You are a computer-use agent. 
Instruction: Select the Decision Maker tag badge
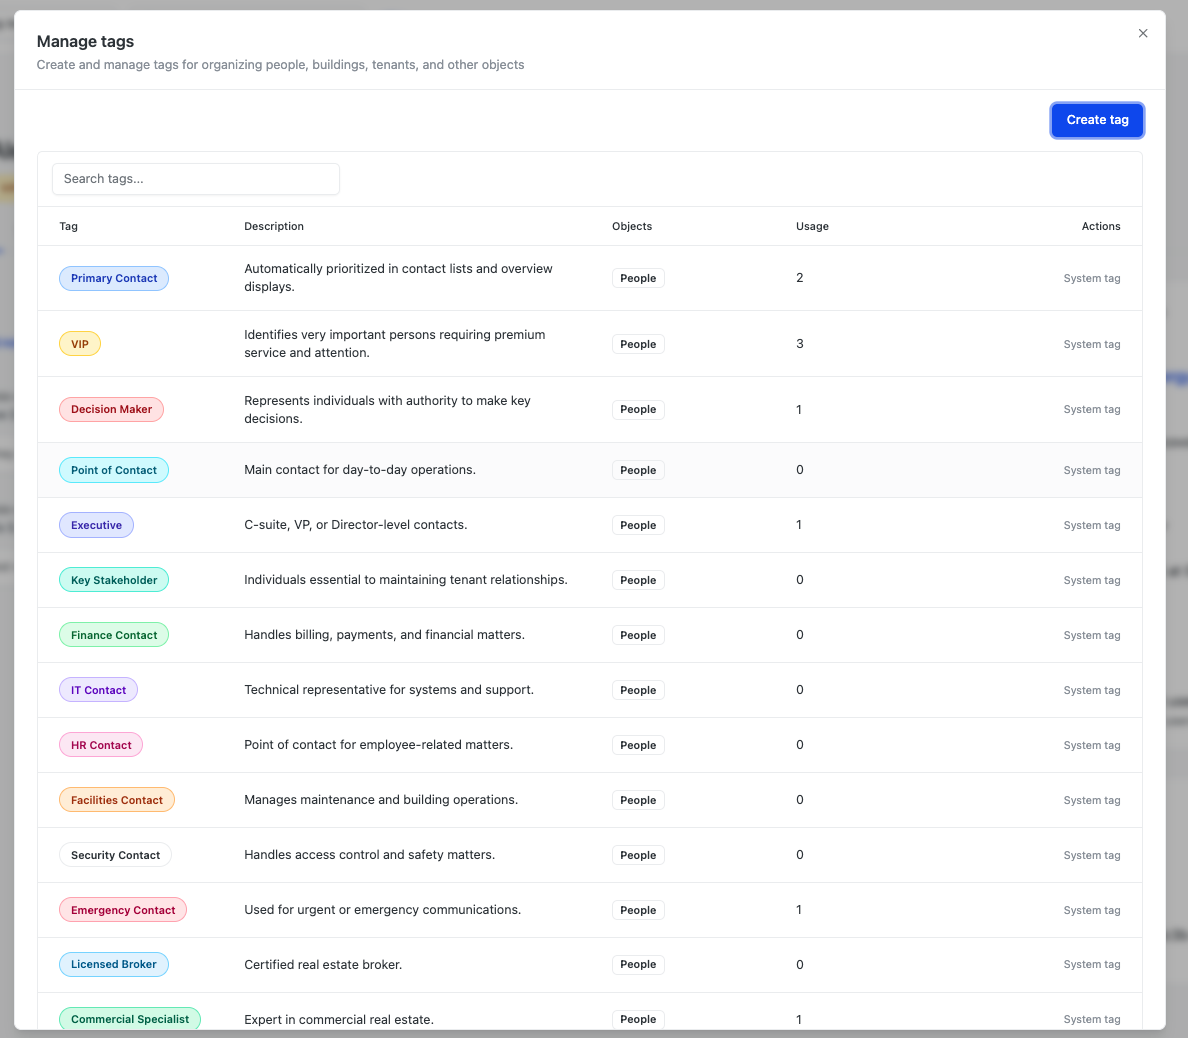coord(111,409)
